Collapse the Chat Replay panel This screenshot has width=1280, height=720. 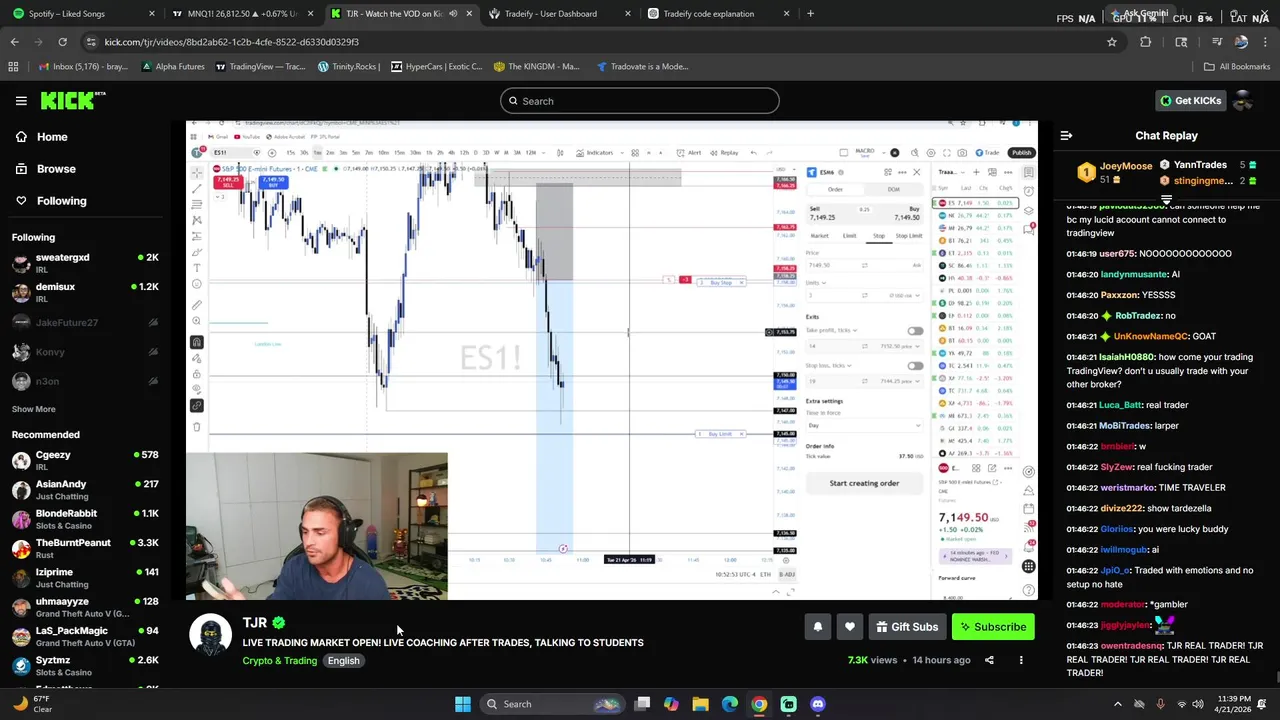pyautogui.click(x=1066, y=136)
